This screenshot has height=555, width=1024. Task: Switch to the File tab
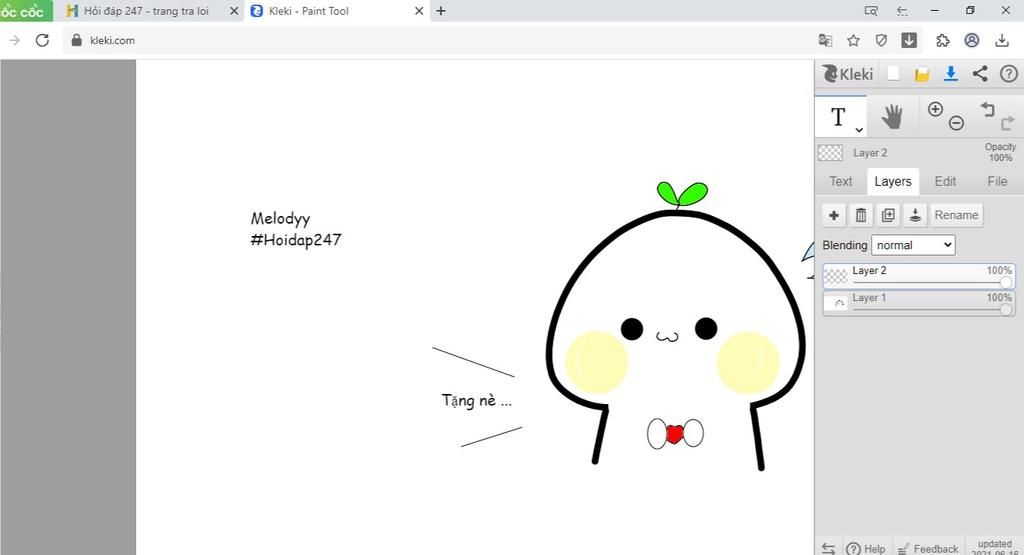pos(997,182)
